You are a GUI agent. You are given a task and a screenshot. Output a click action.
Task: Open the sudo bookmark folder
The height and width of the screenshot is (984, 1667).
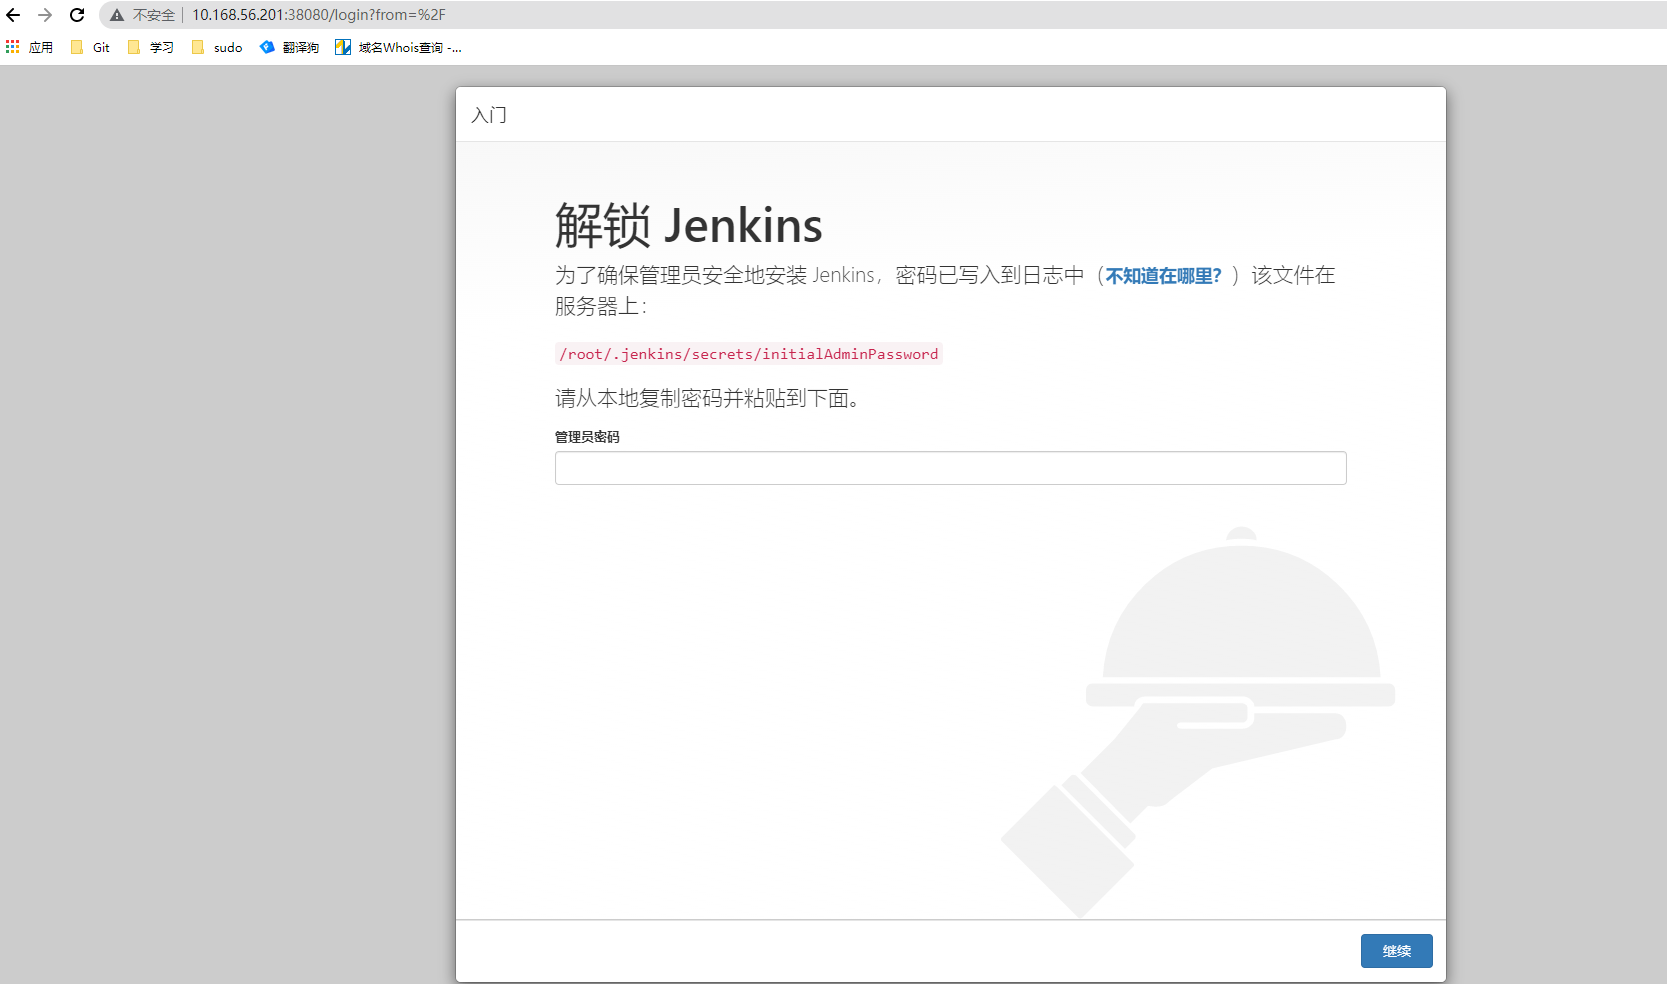217,47
